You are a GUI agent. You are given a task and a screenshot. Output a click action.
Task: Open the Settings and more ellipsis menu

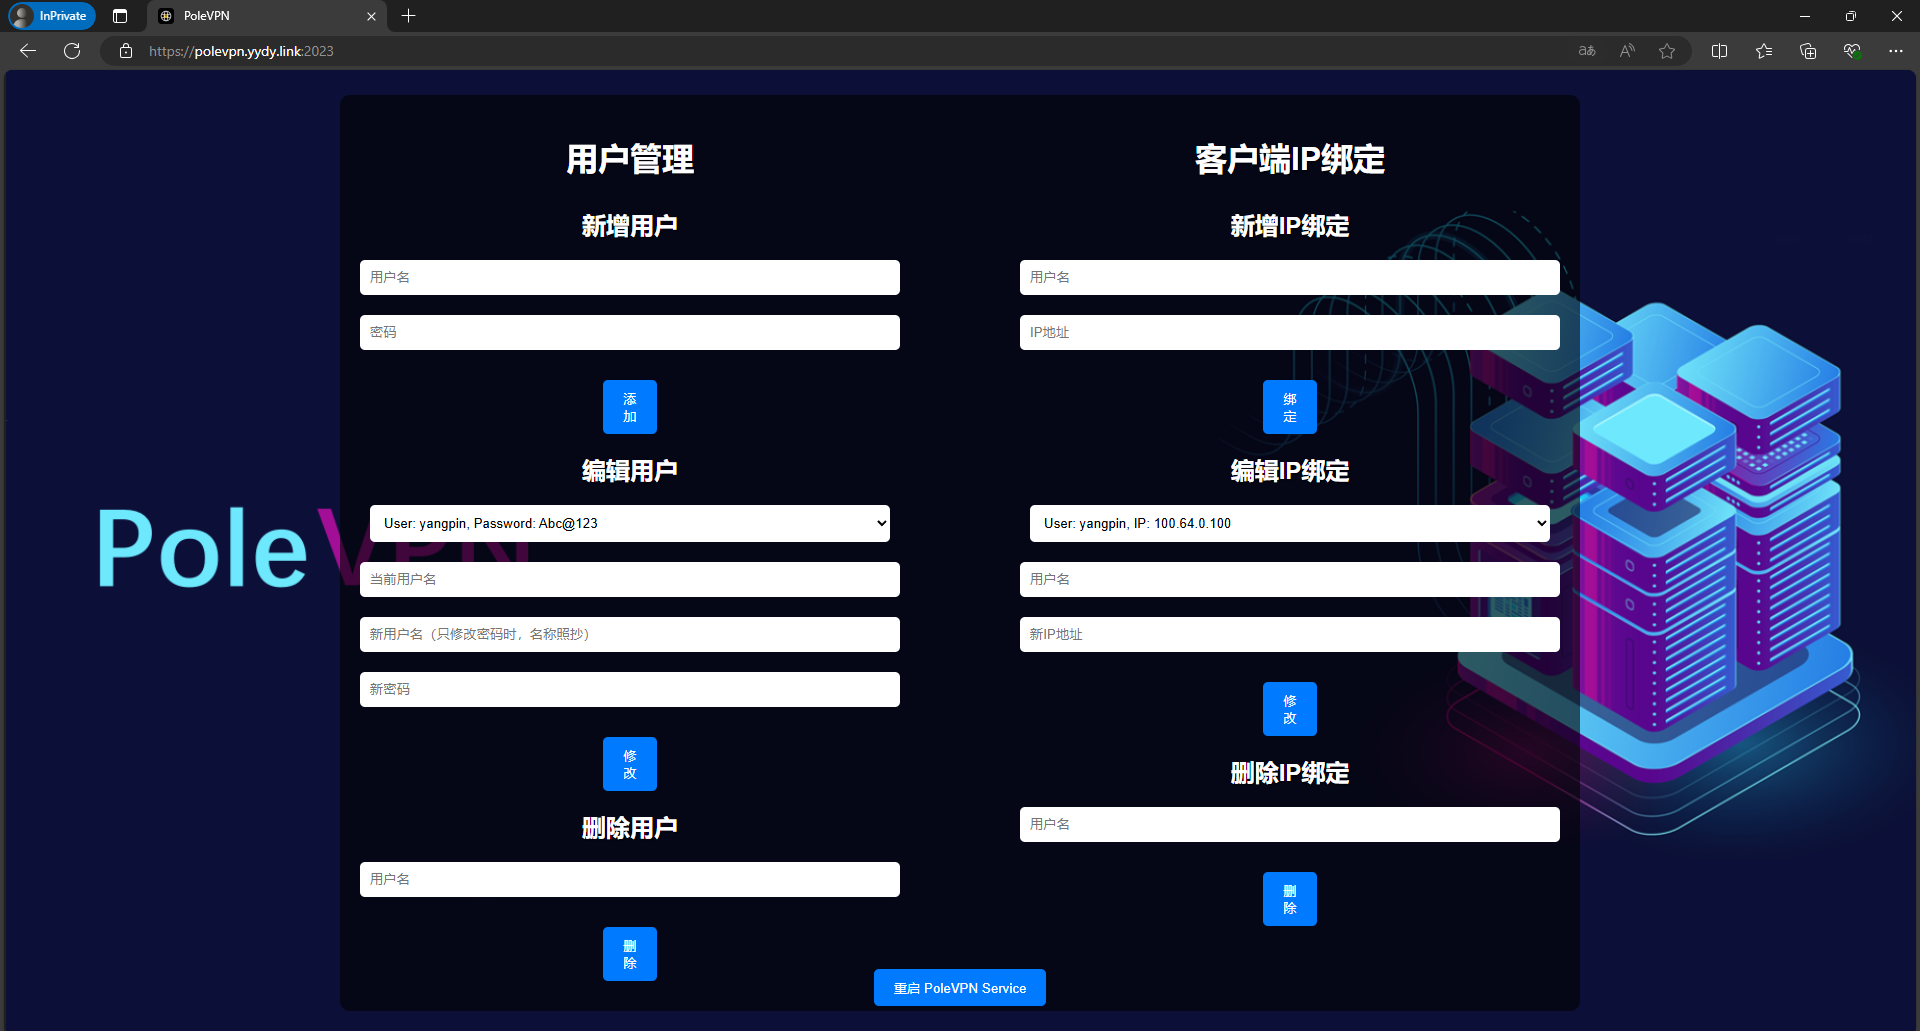click(1896, 51)
